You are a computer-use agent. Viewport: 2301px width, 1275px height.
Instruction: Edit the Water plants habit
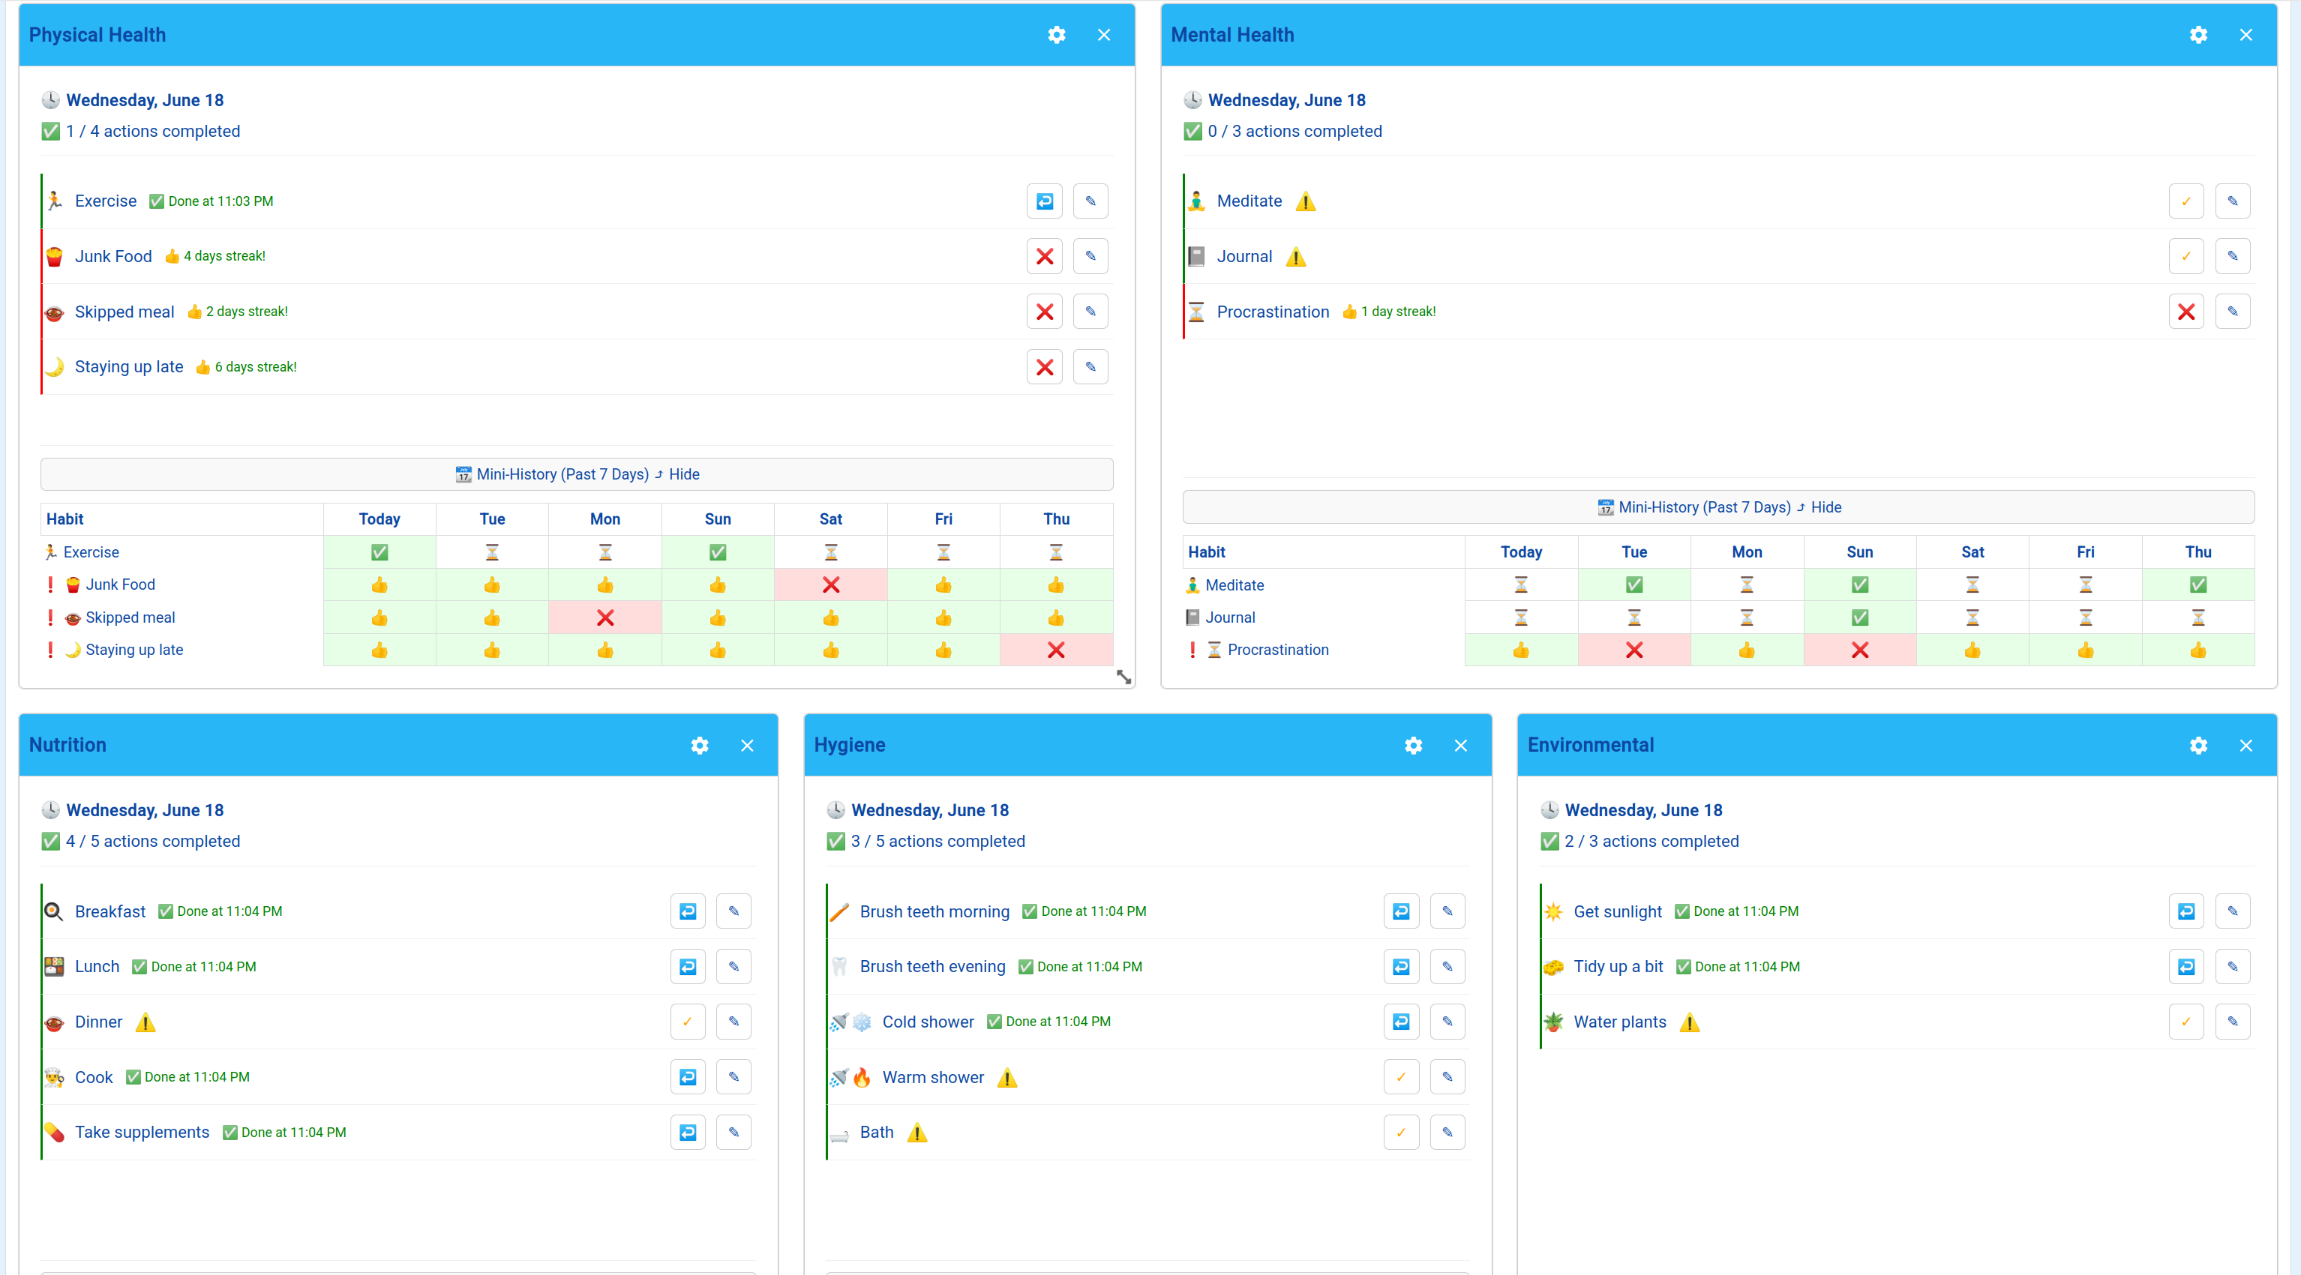coord(2232,1022)
